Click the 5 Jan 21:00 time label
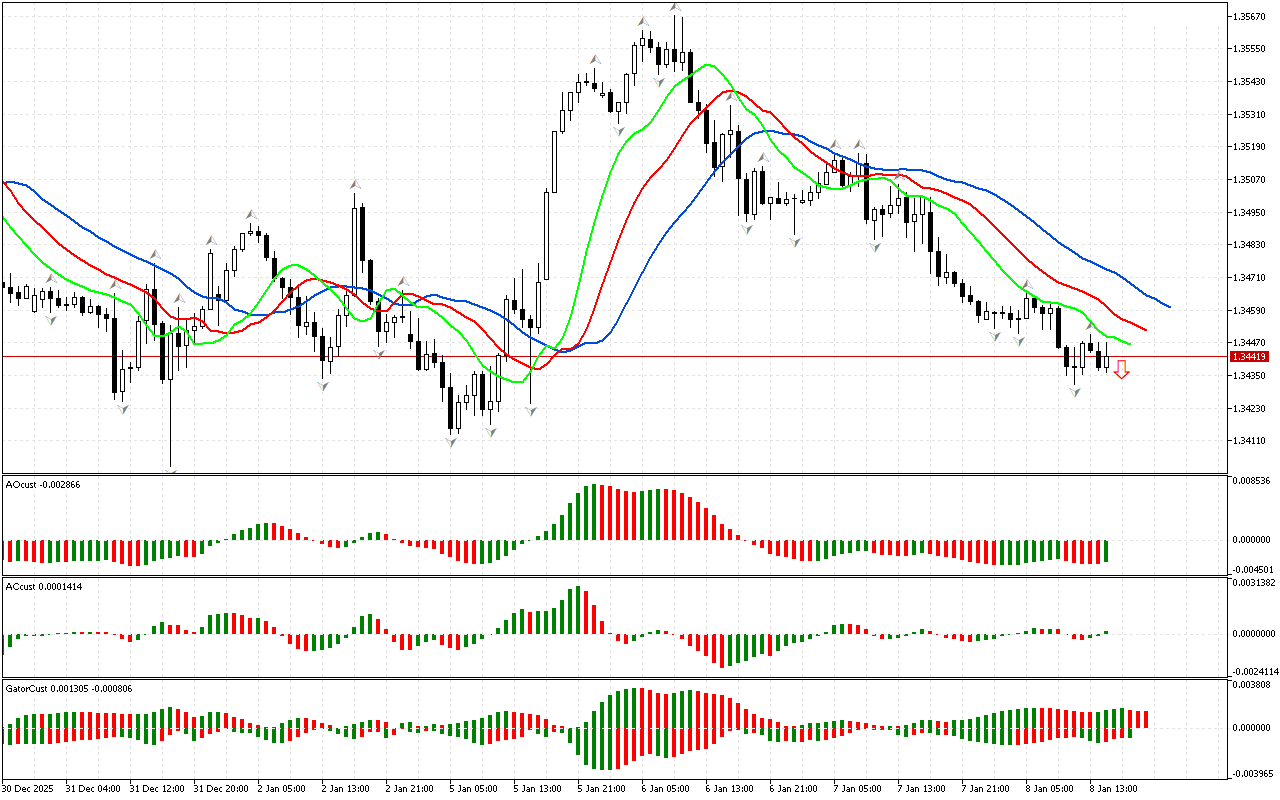The height and width of the screenshot is (800, 1280). 603,788
